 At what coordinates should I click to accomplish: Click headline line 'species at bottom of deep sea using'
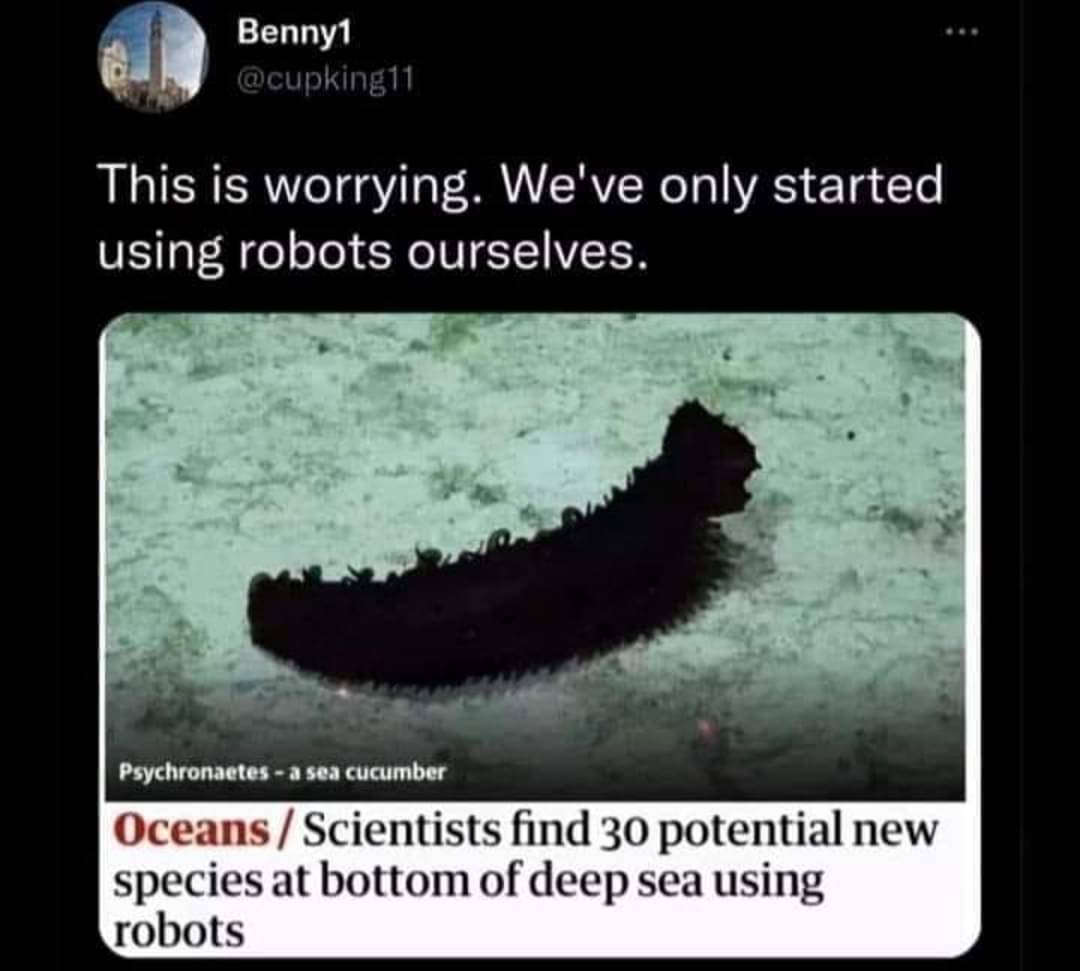coord(468,883)
